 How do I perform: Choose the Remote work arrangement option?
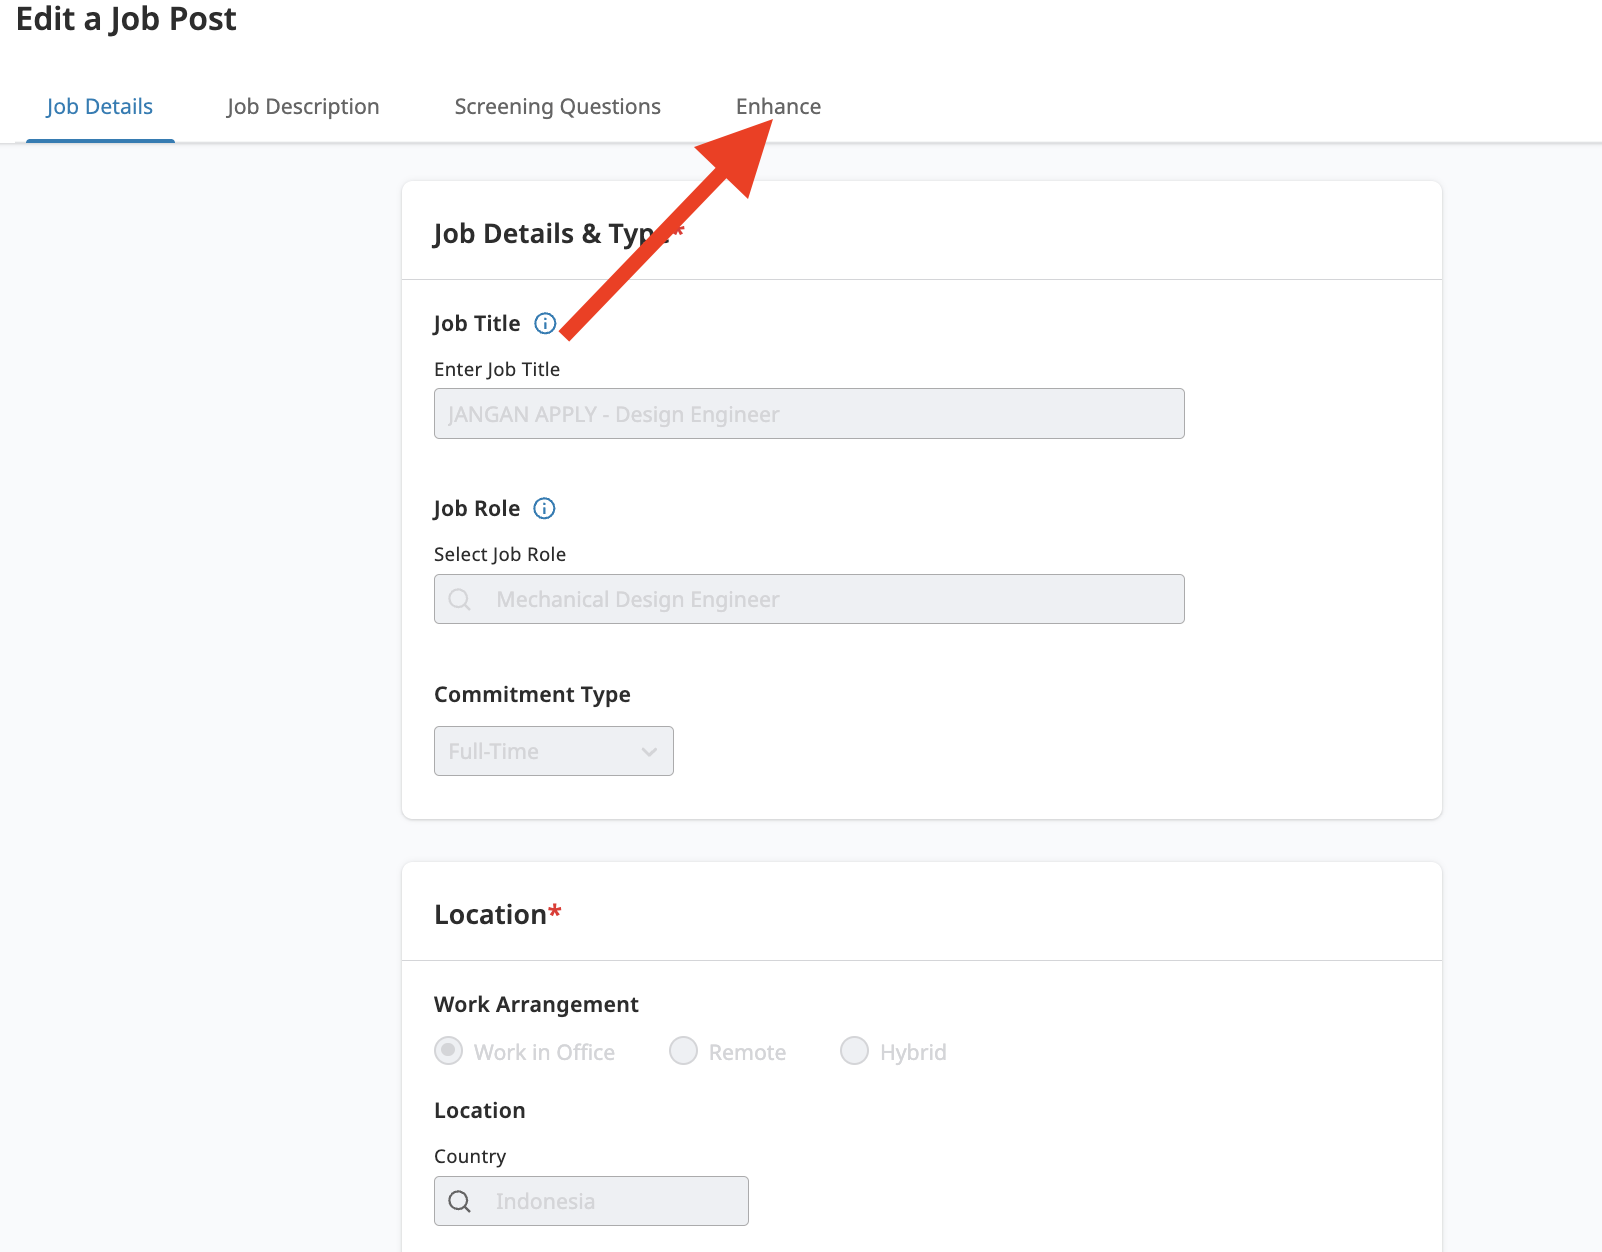684,1051
